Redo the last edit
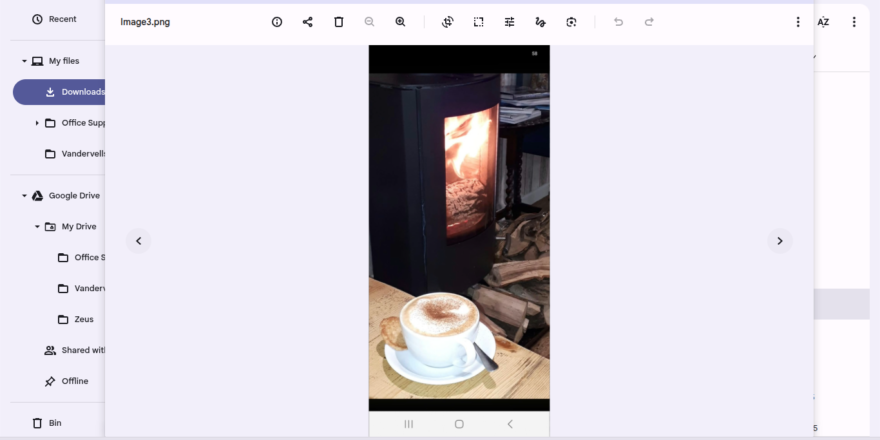The width and height of the screenshot is (880, 440). [x=649, y=22]
